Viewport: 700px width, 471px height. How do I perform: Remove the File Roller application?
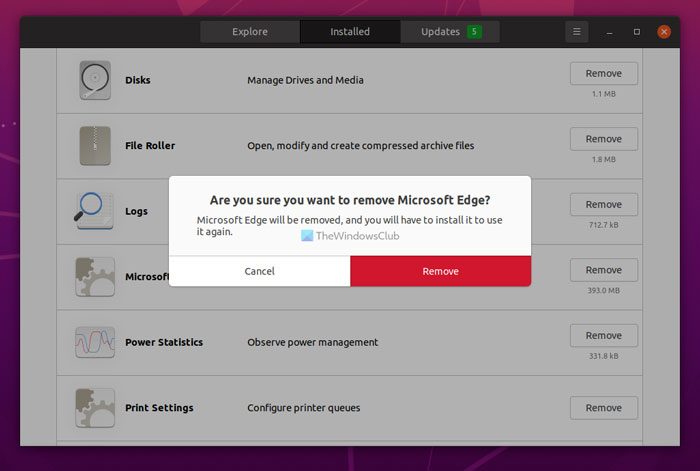point(603,139)
